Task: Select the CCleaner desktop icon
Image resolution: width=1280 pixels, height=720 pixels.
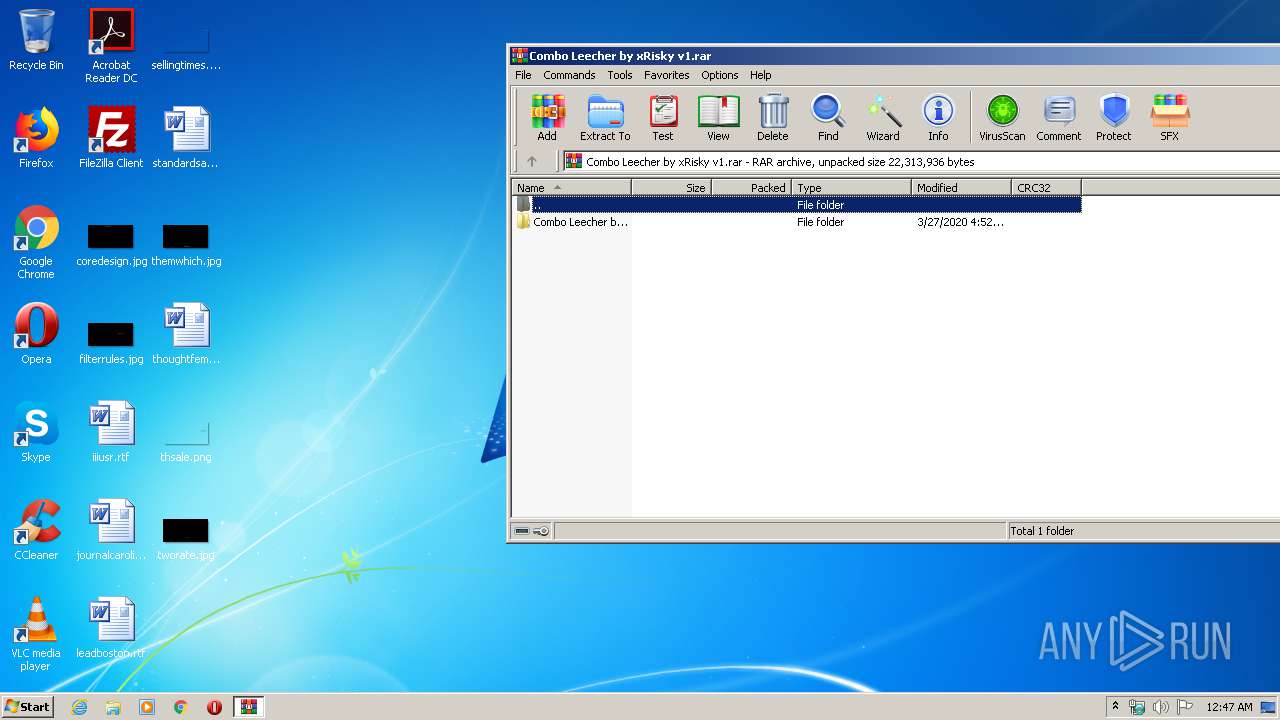Action: pyautogui.click(x=36, y=530)
